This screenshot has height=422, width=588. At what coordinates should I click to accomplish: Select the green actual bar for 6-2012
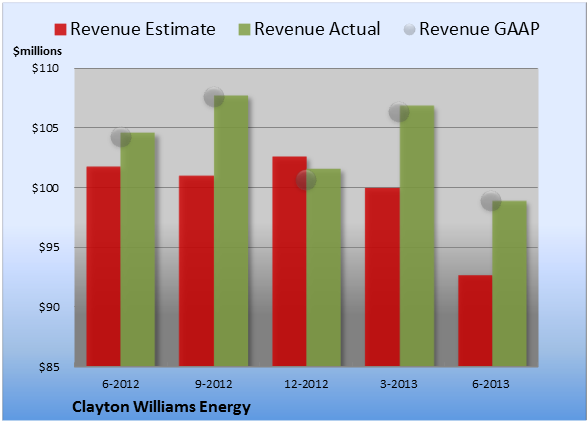138,249
